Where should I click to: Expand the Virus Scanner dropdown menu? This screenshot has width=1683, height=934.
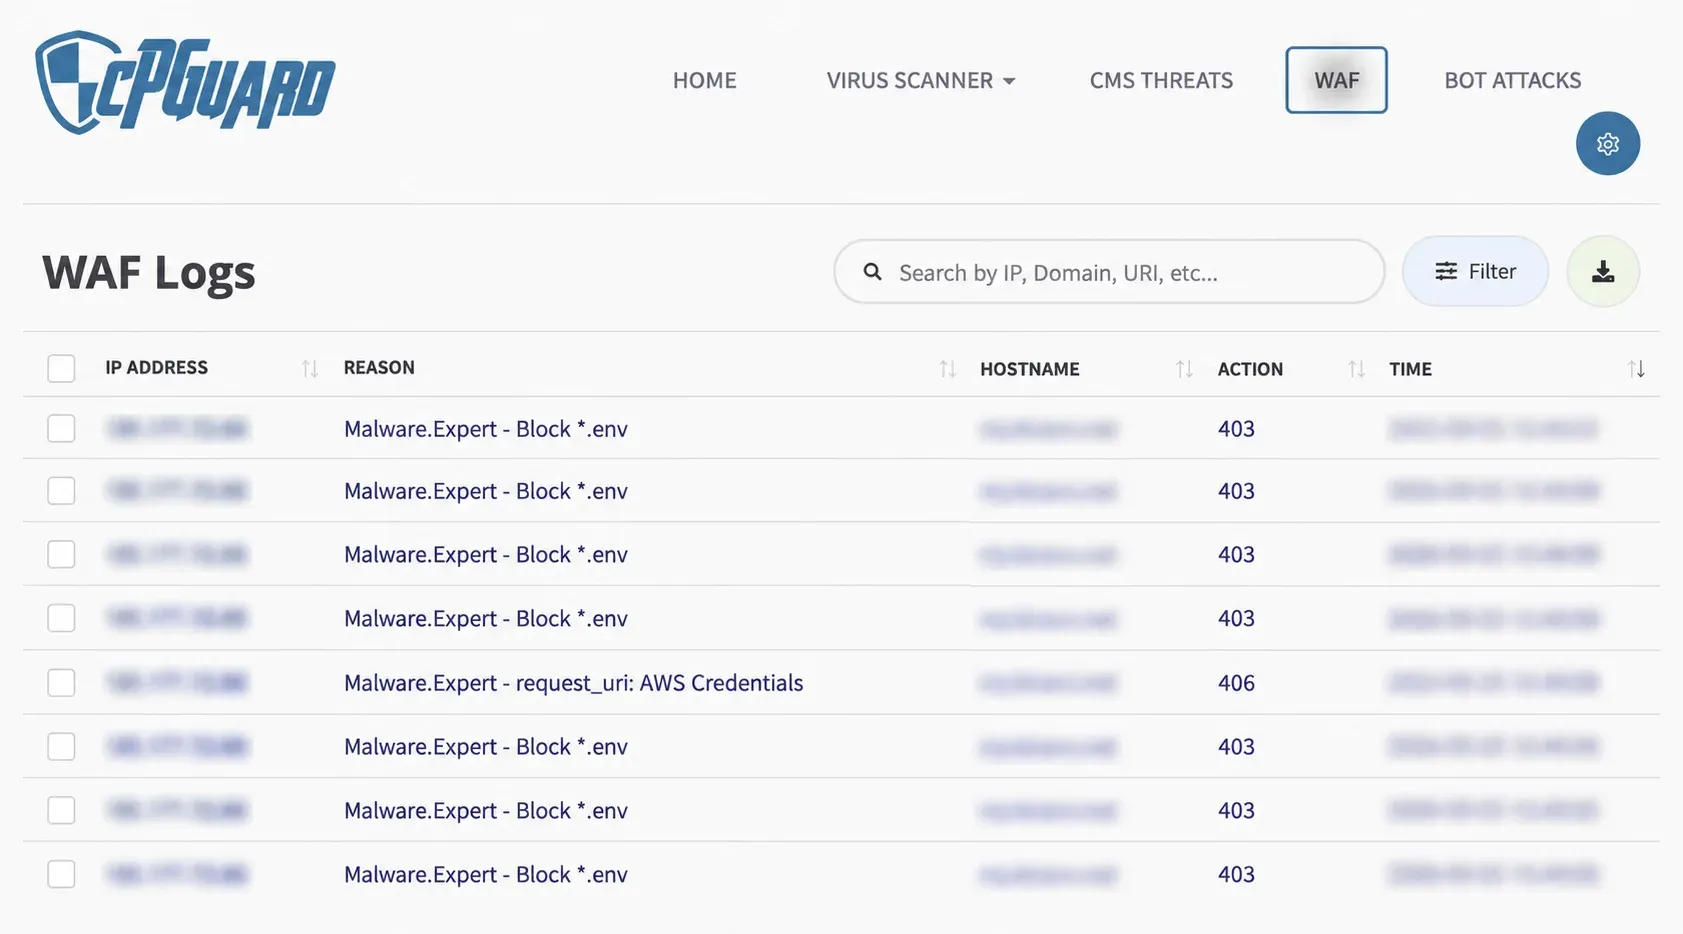tap(920, 80)
